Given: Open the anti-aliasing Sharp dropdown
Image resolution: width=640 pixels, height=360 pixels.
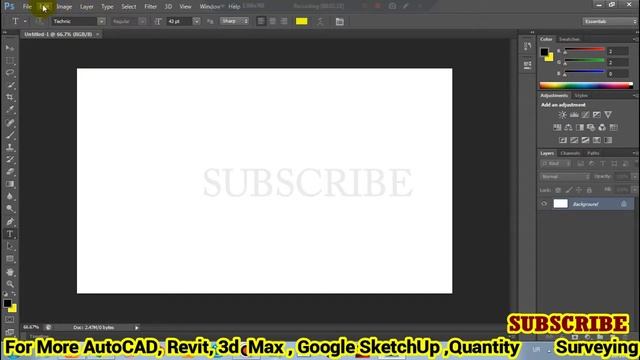Looking at the screenshot, I should (234, 21).
